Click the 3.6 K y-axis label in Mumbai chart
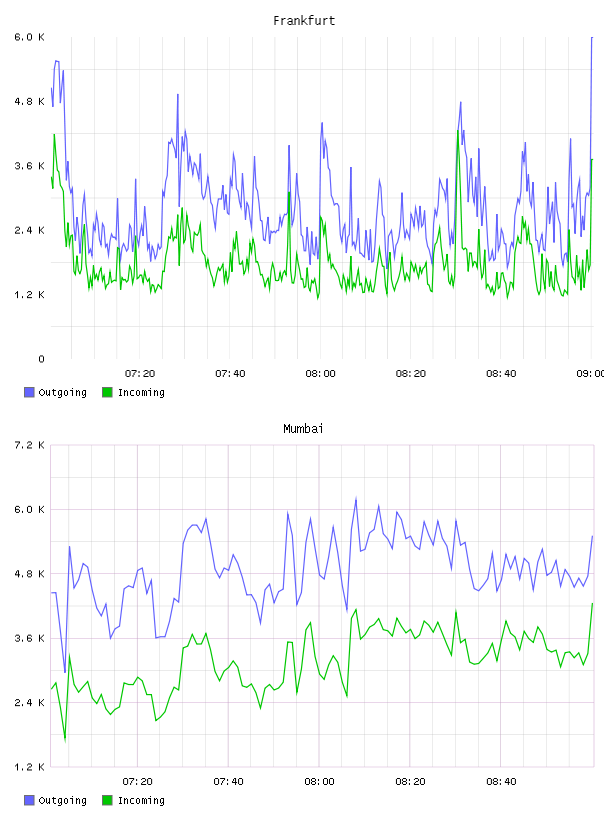The width and height of the screenshot is (608, 816). pos(30,639)
